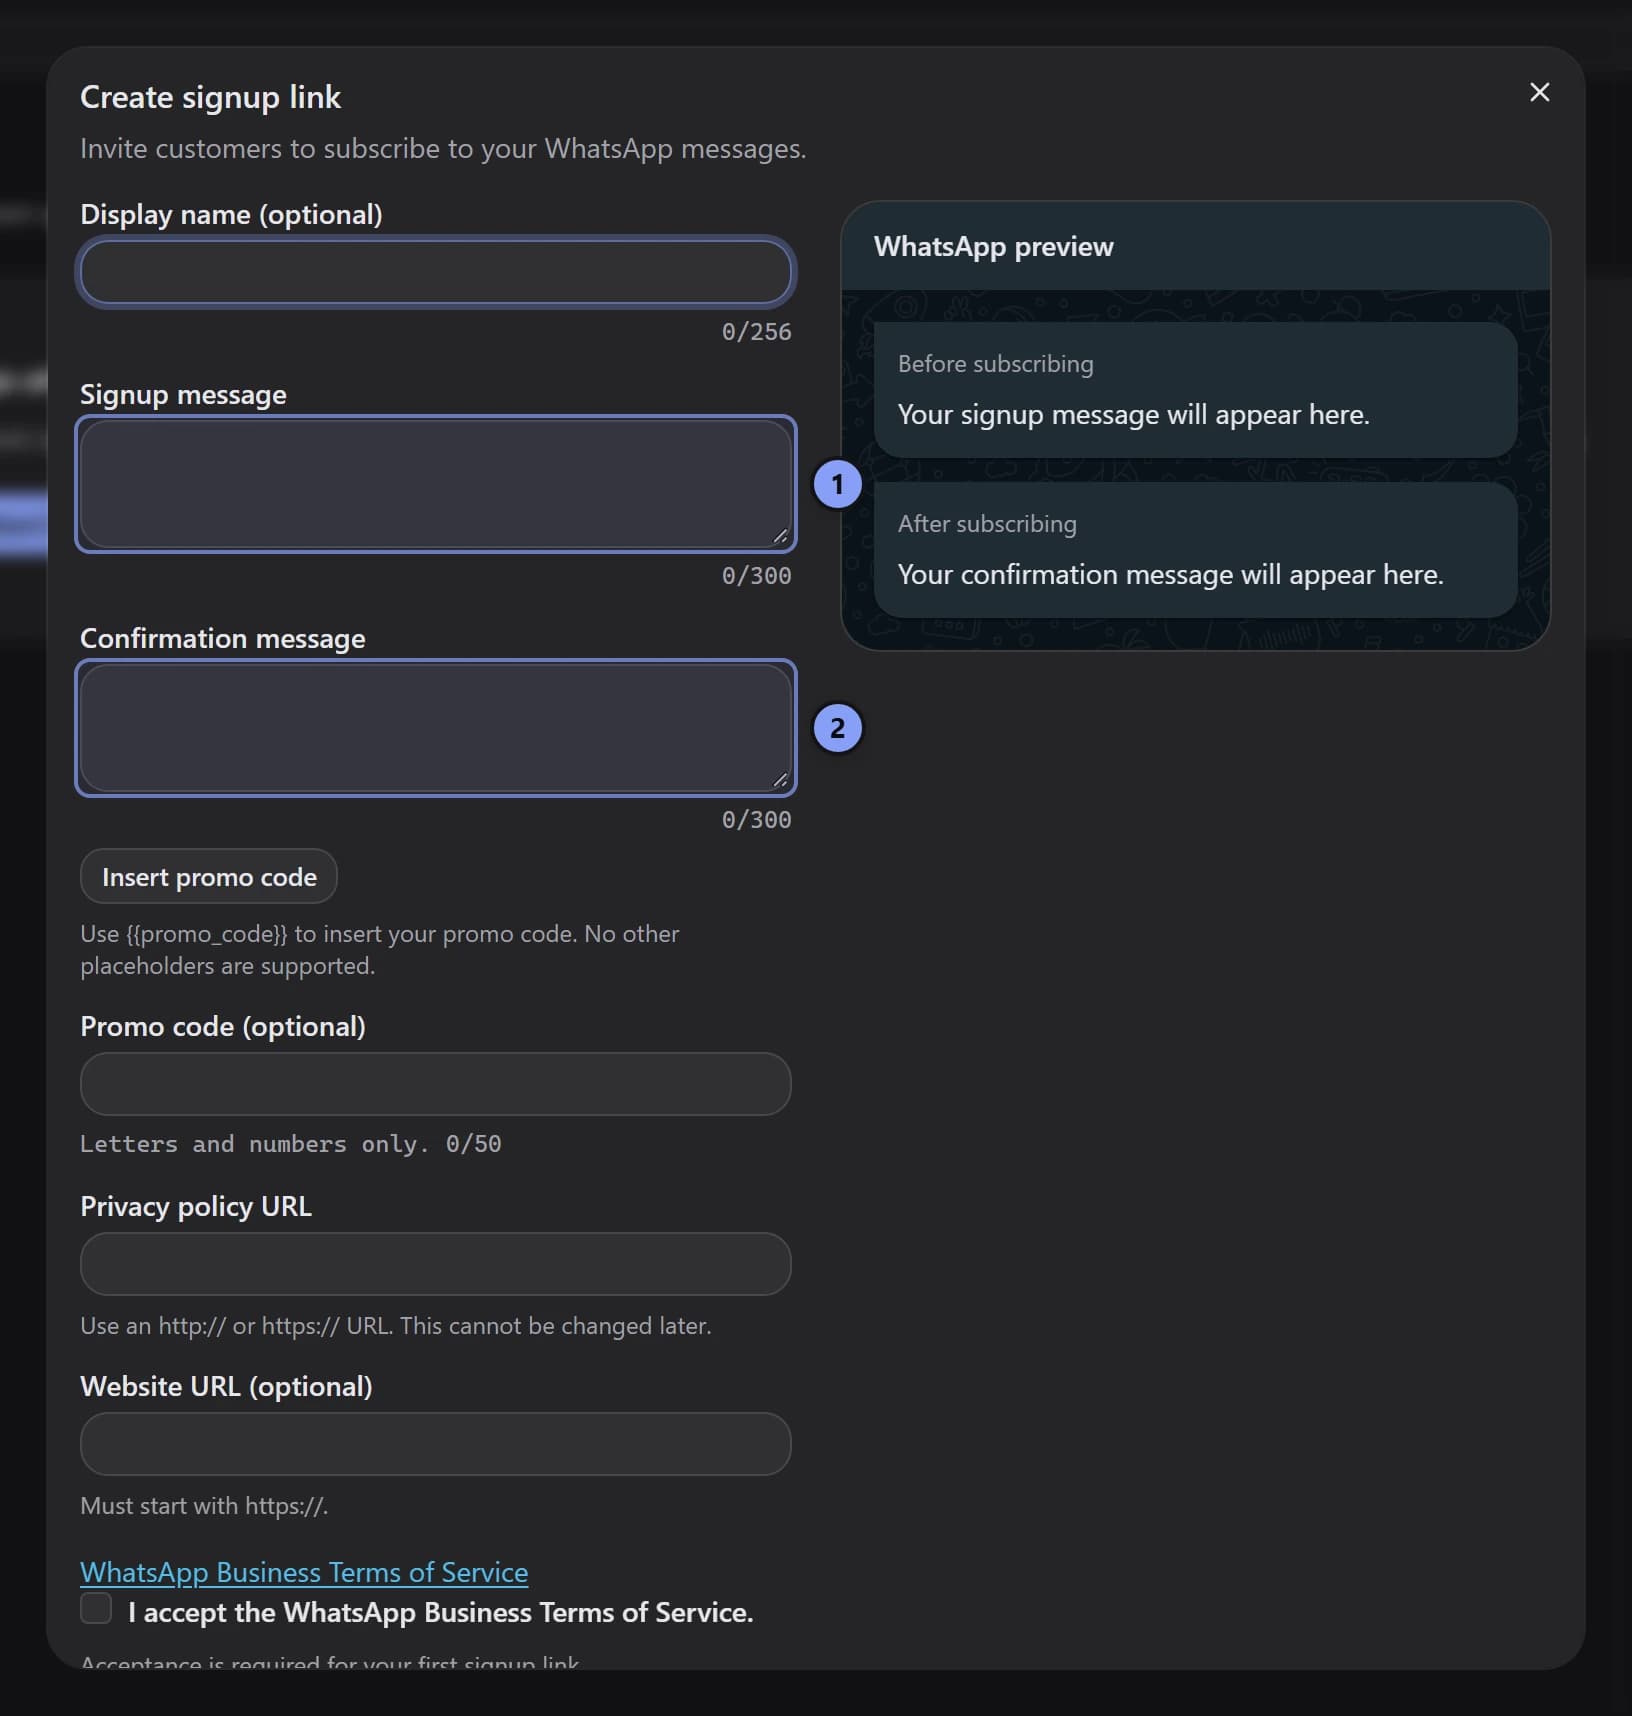Image resolution: width=1632 pixels, height=1716 pixels.
Task: Open WhatsApp Business Terms of Service link
Action: point(304,1572)
